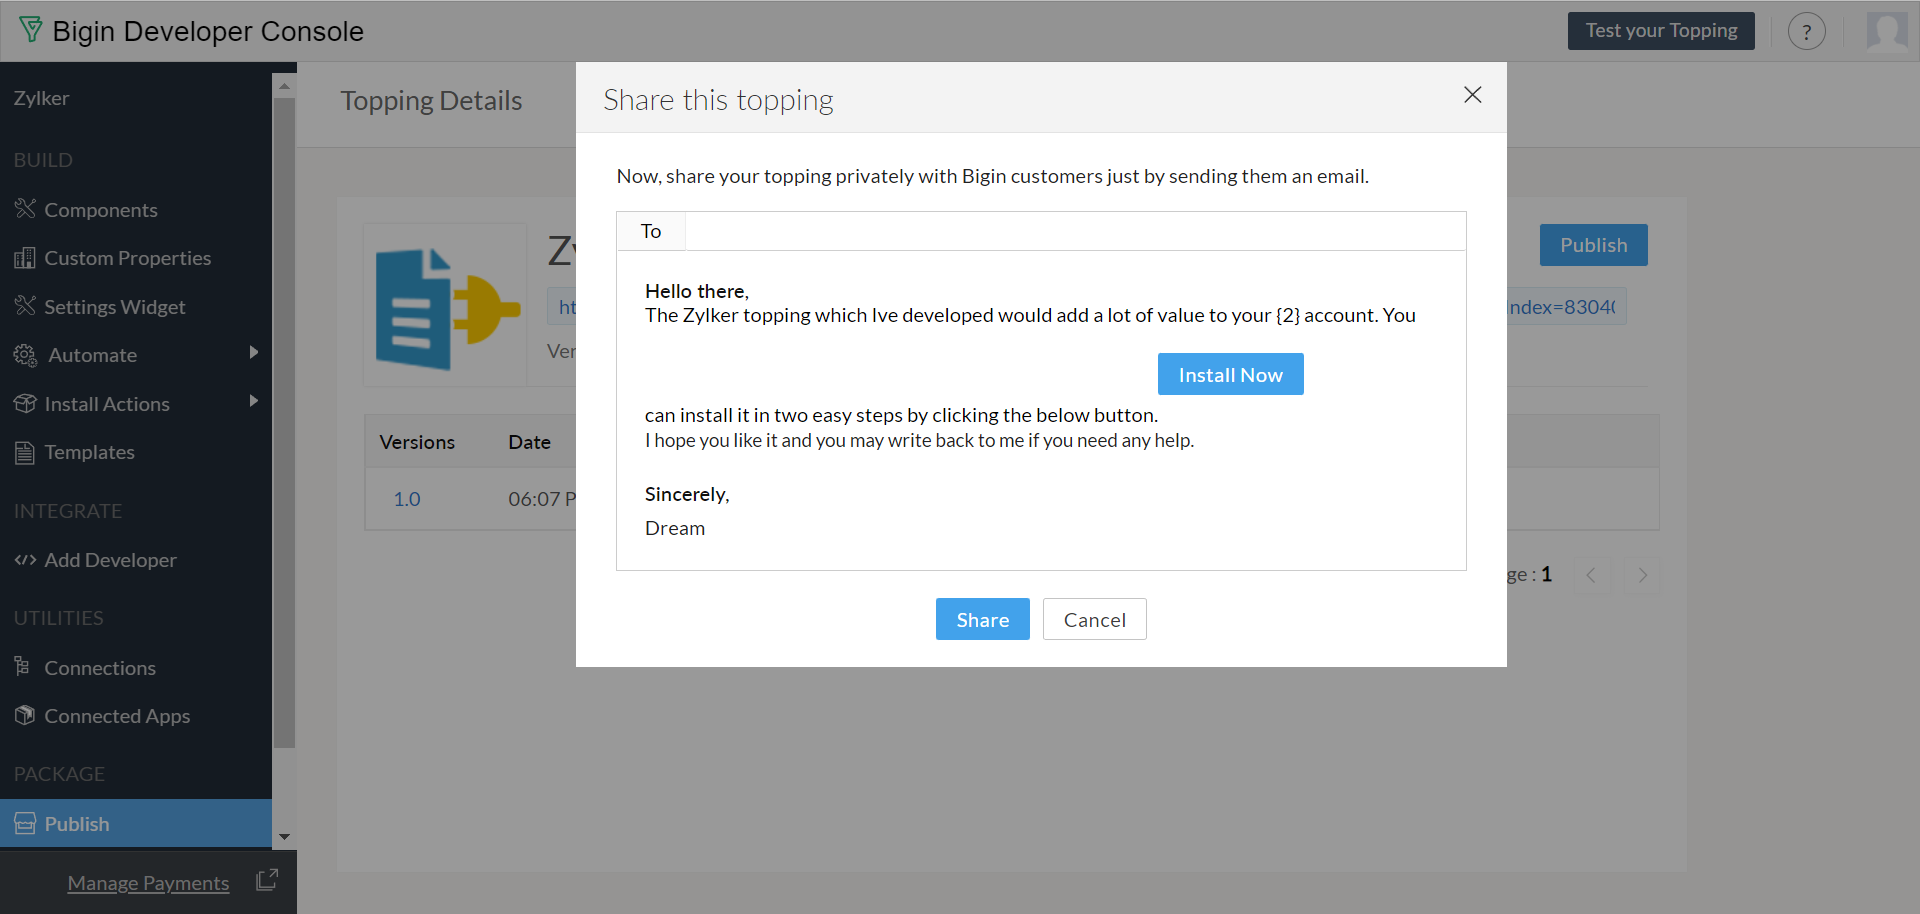Image resolution: width=1920 pixels, height=914 pixels.
Task: Click the Templates document icon
Action: pyautogui.click(x=25, y=452)
